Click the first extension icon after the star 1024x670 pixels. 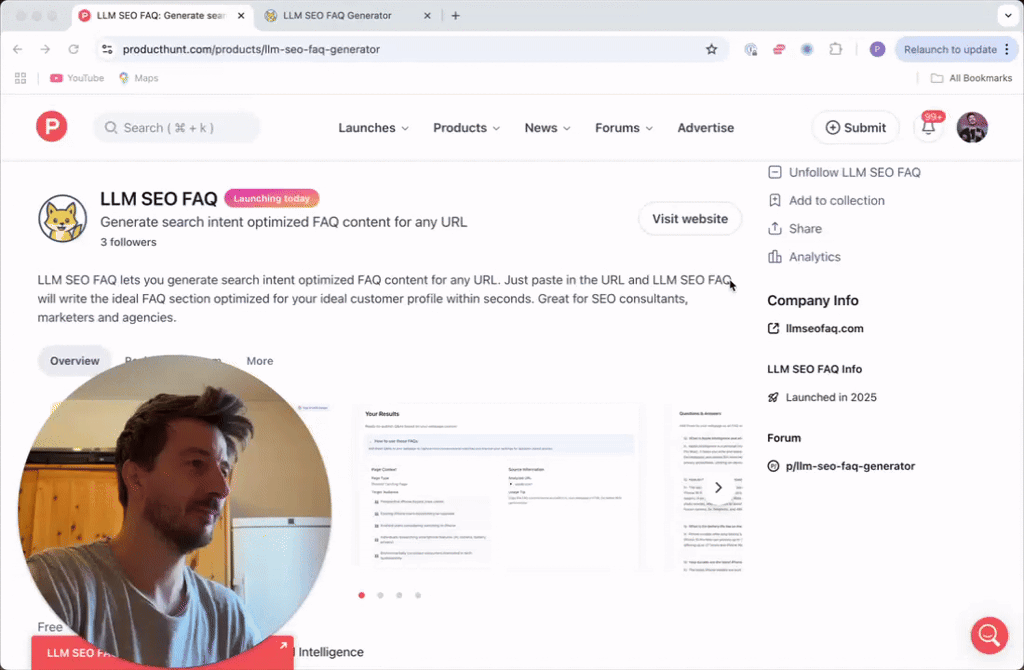751,49
